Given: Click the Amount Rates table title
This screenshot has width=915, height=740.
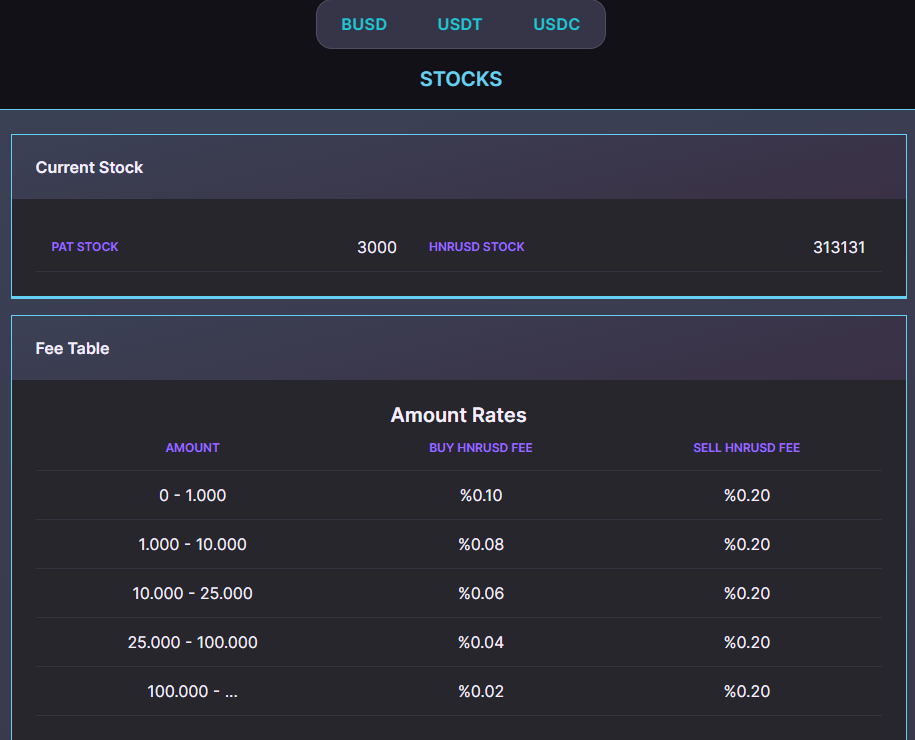Looking at the screenshot, I should pyautogui.click(x=458, y=415).
